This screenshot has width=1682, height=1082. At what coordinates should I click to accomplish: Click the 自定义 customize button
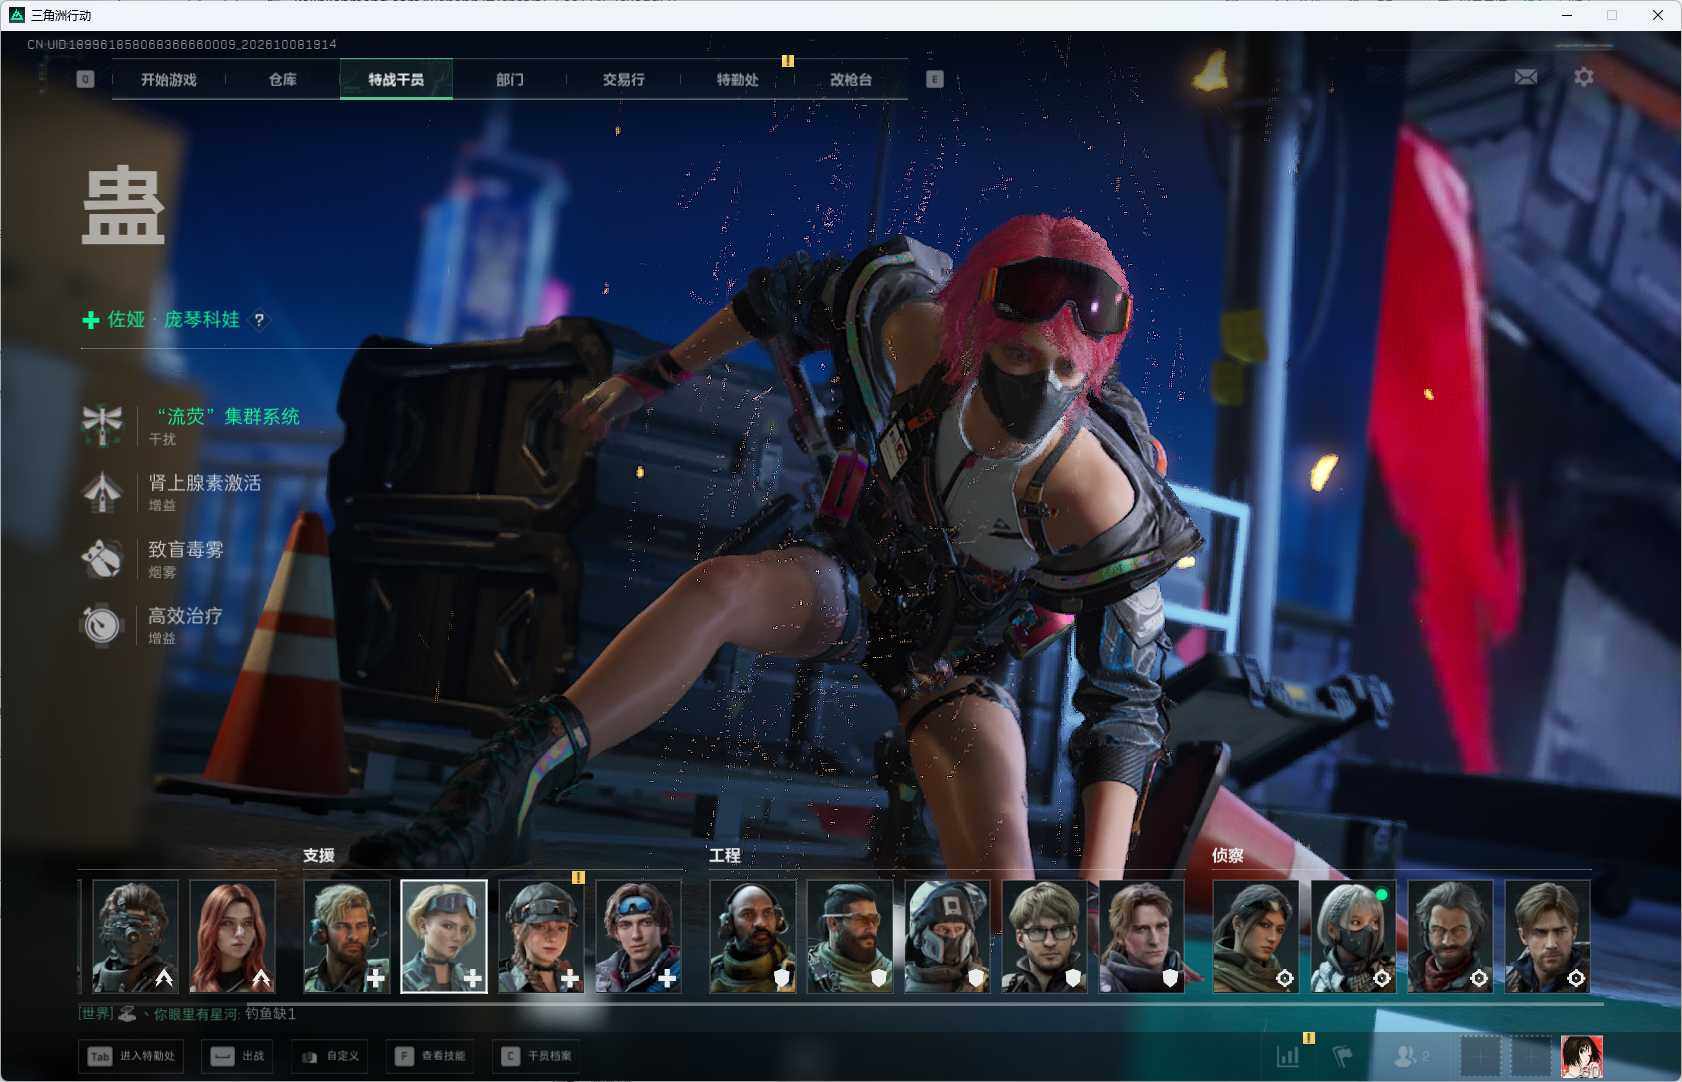click(x=329, y=1056)
